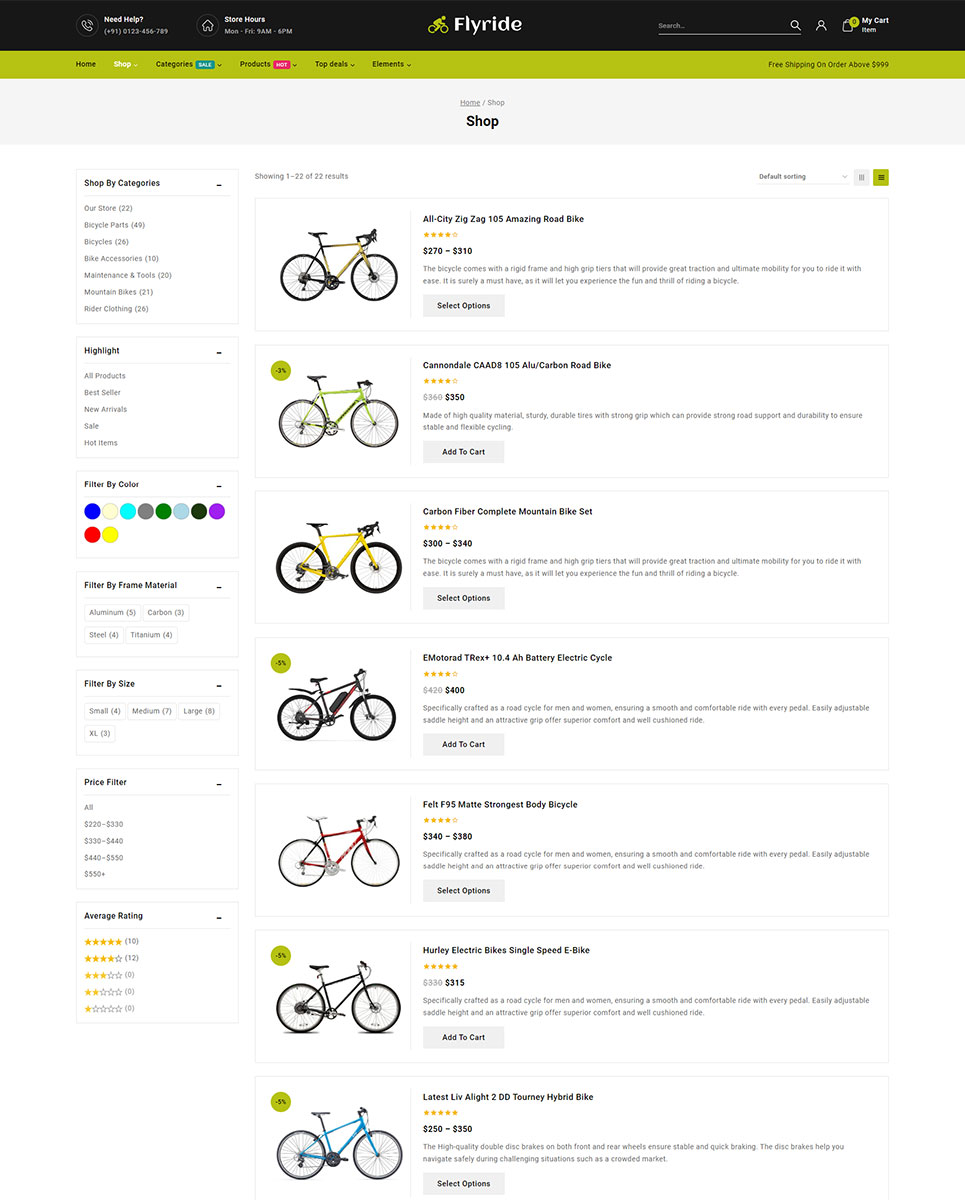Open the Default sorting dropdown

(x=802, y=177)
